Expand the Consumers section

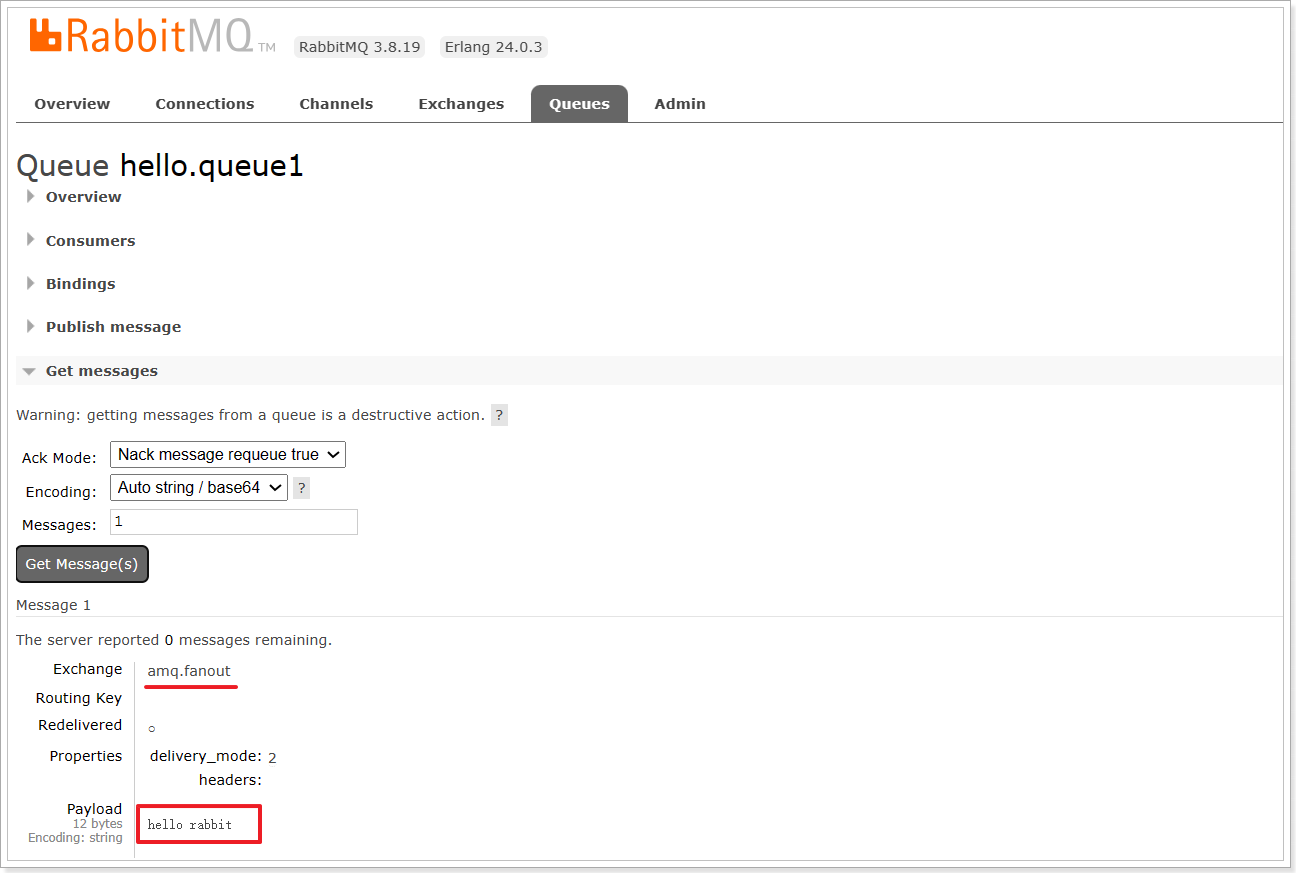tap(90, 241)
